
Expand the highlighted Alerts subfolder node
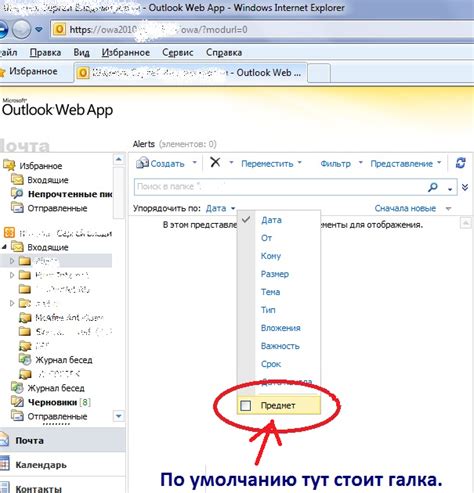(12, 261)
